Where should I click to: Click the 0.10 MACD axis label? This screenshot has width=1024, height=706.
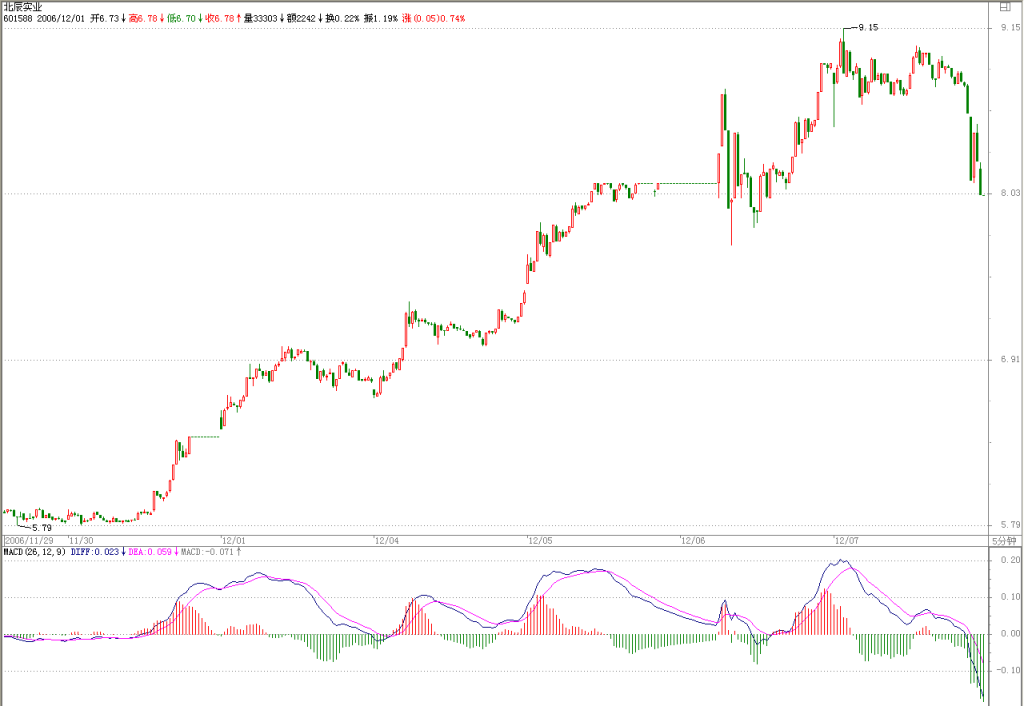(1010, 597)
